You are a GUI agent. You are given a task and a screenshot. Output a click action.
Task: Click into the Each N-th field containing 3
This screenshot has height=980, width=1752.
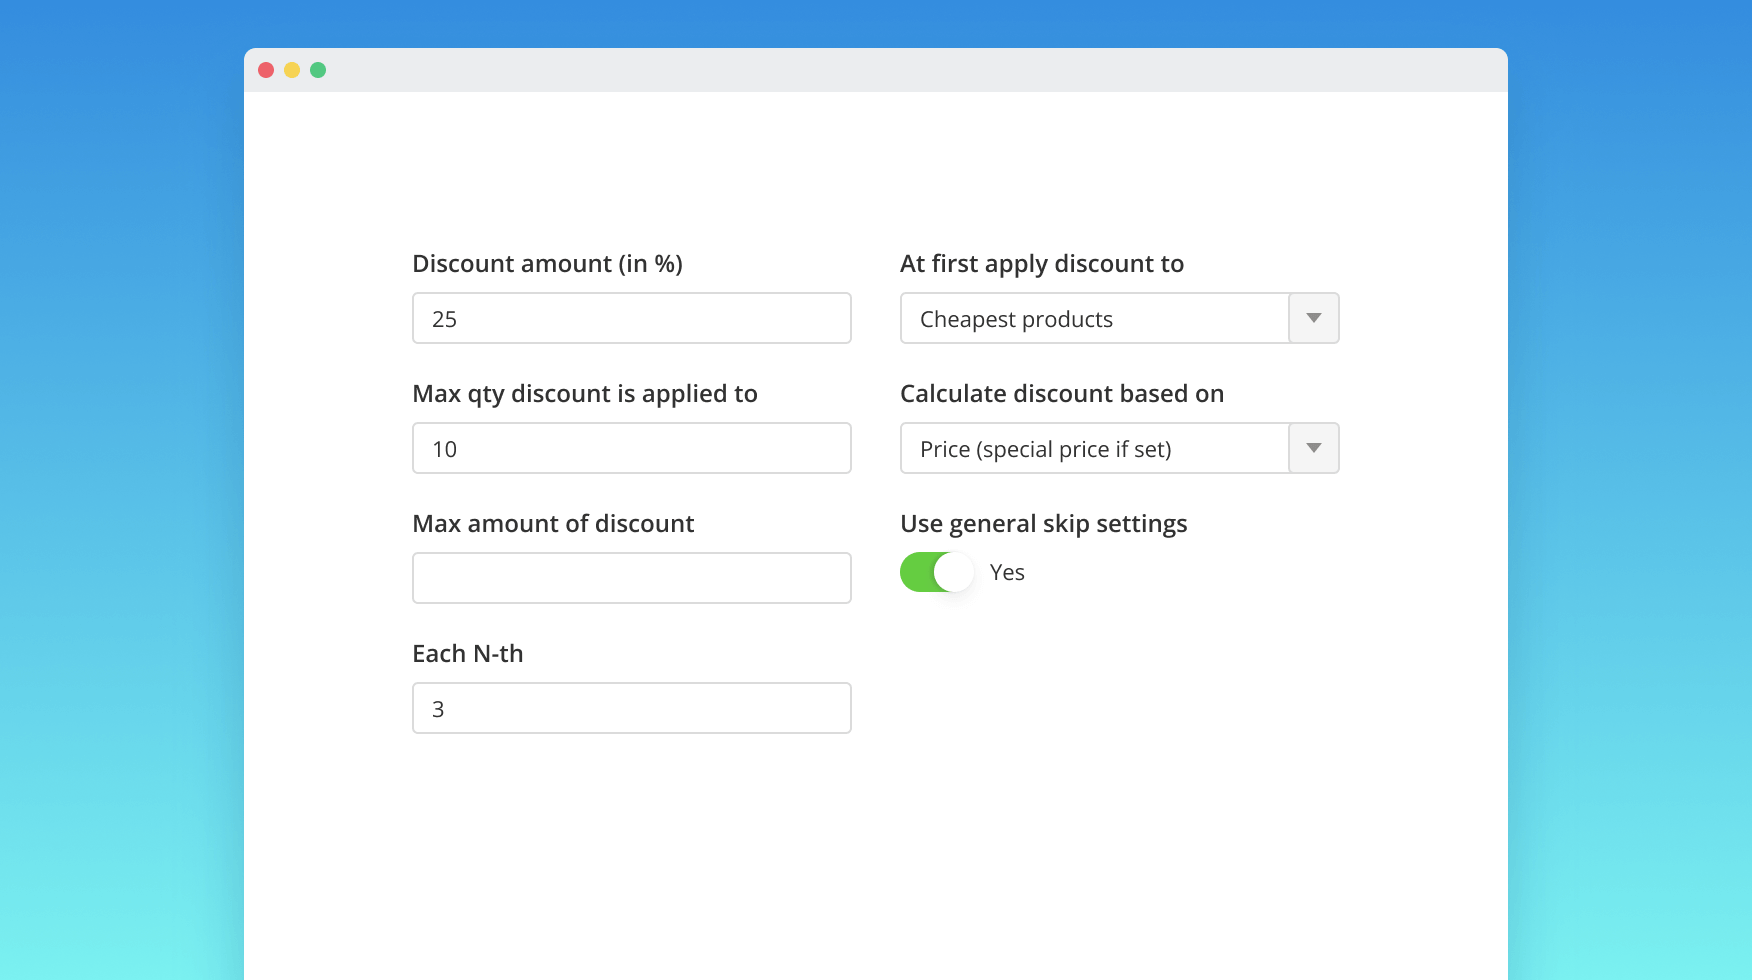632,708
